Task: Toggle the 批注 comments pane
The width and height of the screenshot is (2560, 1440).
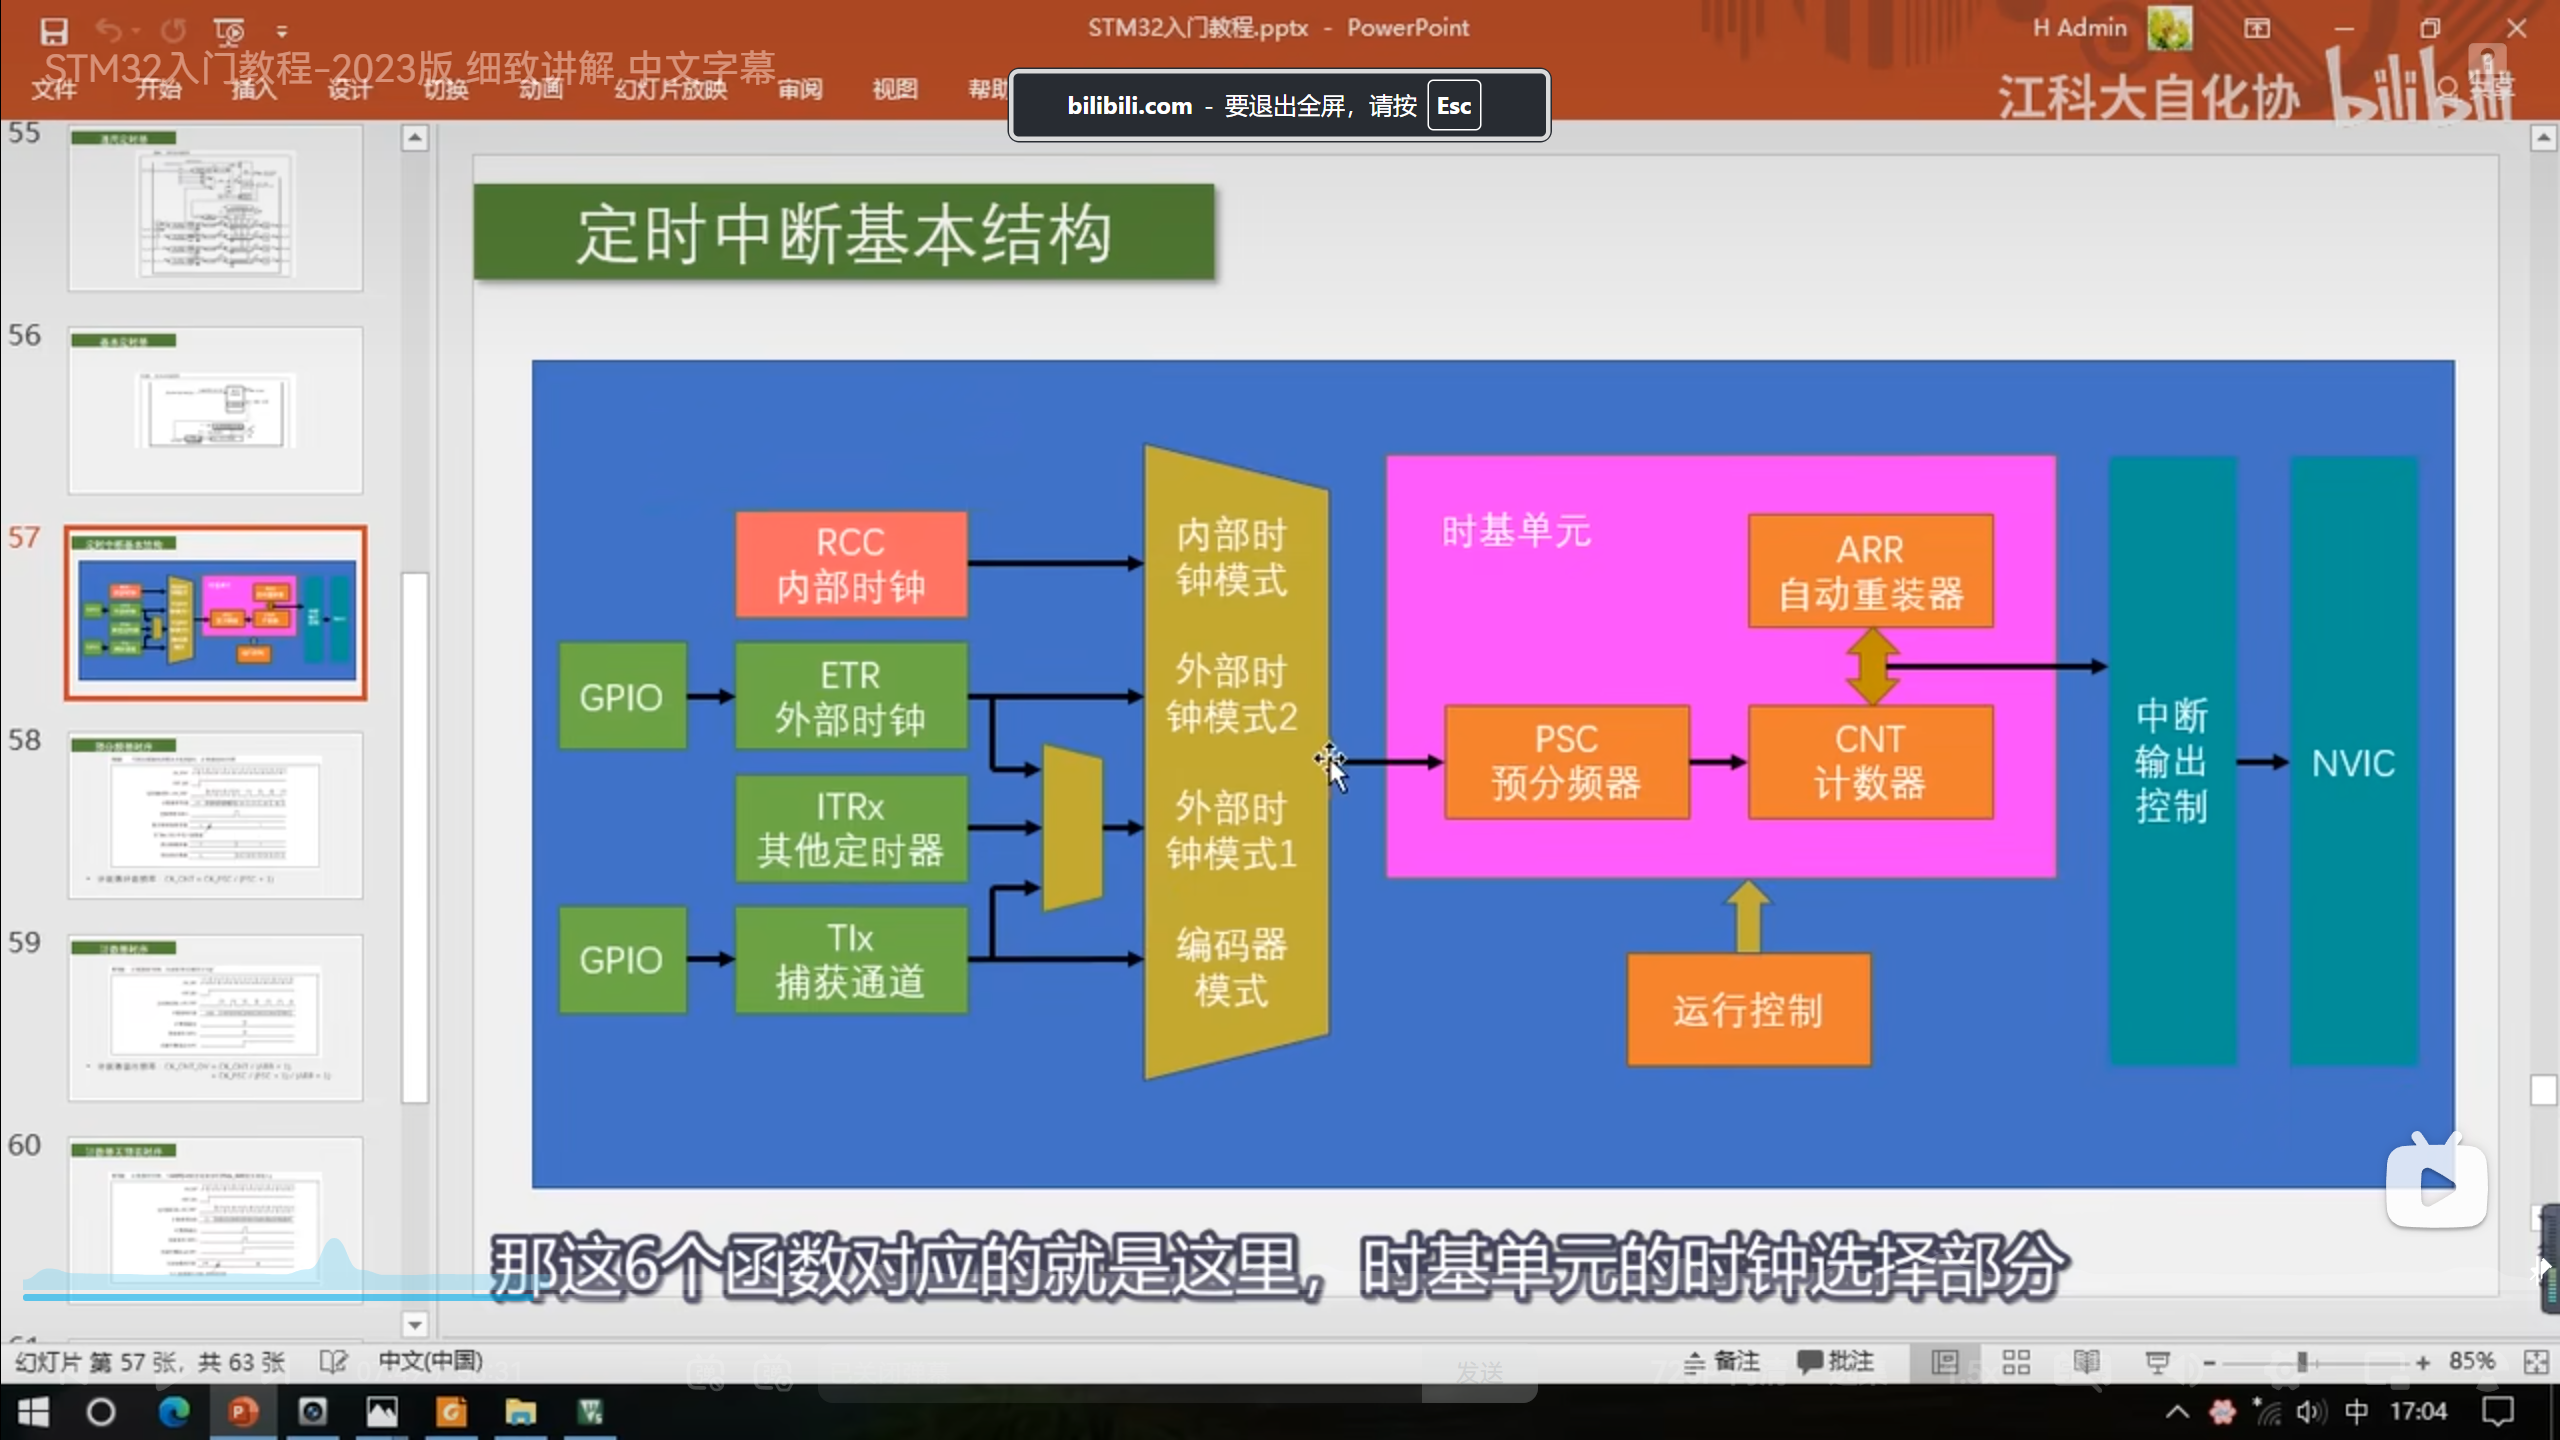Action: point(1836,1362)
